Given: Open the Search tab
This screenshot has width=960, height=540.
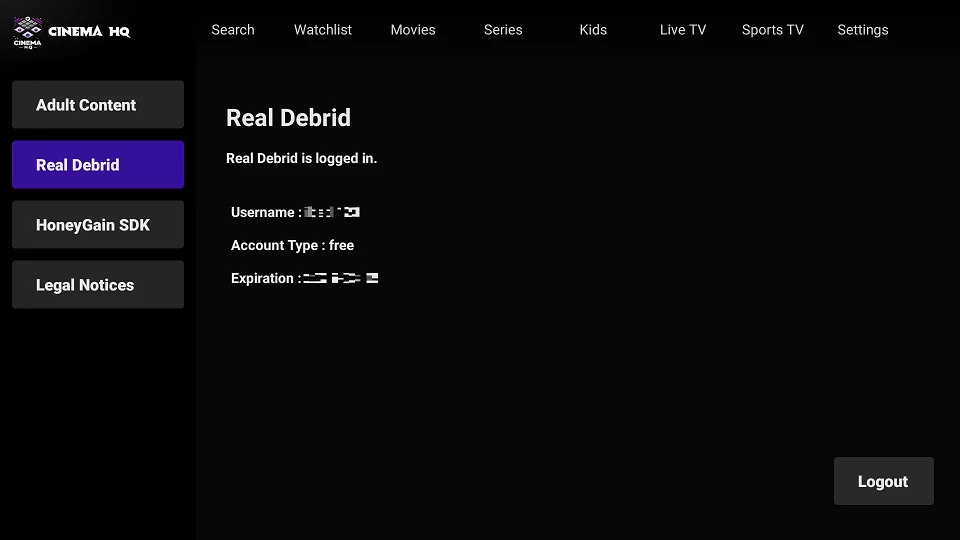Looking at the screenshot, I should coord(233,30).
